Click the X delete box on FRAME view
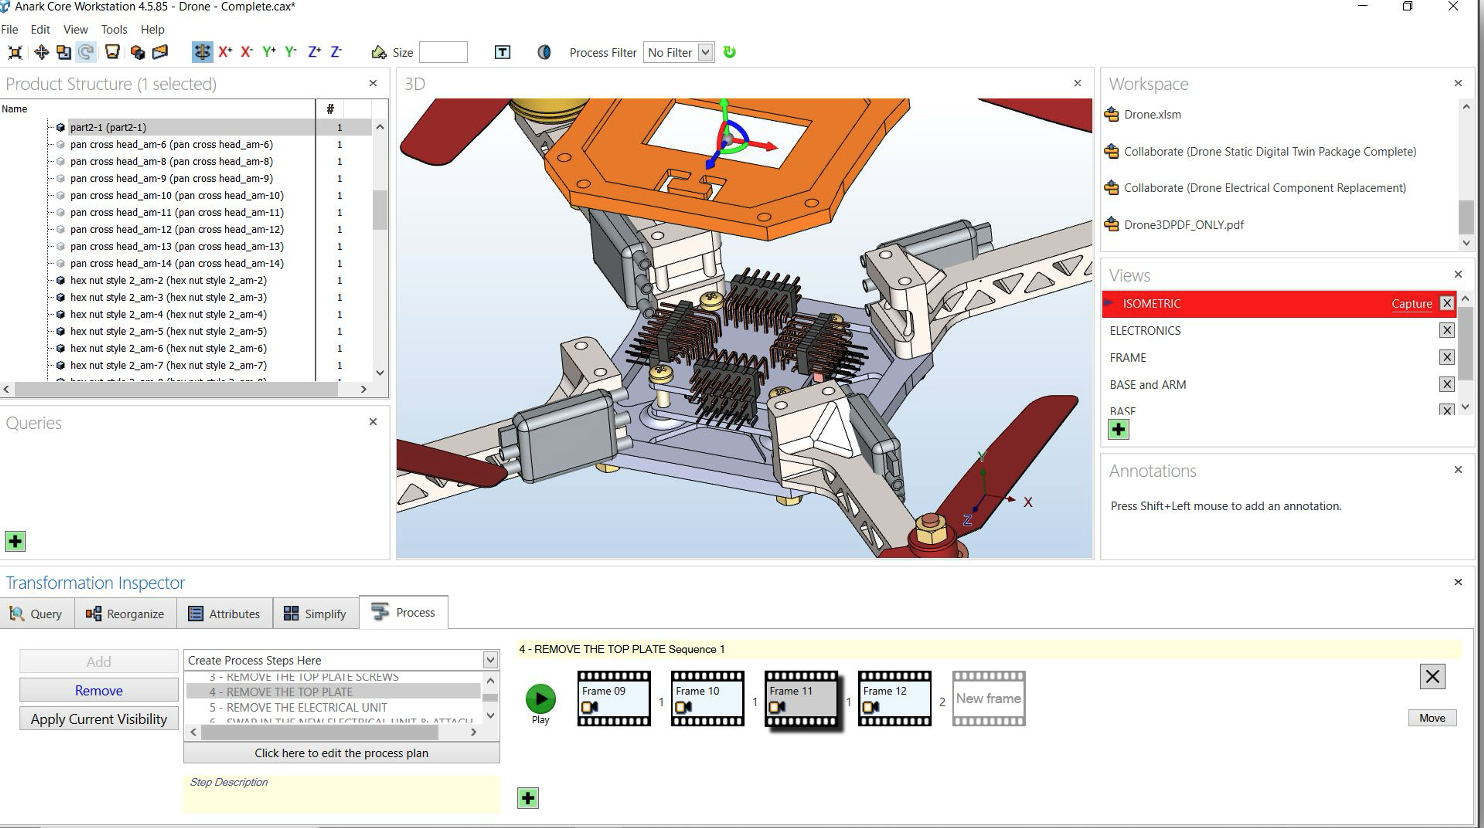Image resolution: width=1484 pixels, height=828 pixels. pos(1446,356)
